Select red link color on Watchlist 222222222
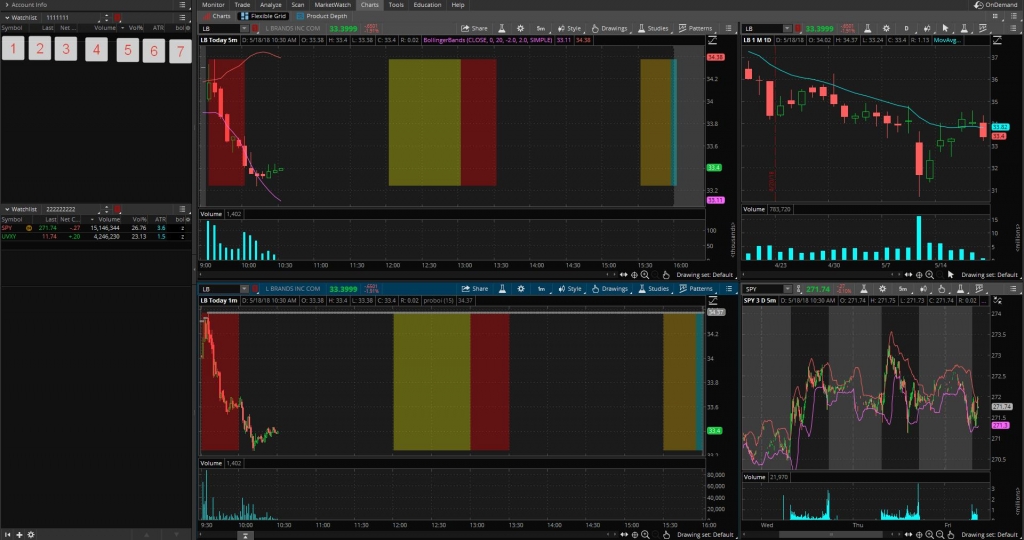Viewport: 1024px width, 540px height. pyautogui.click(x=118, y=210)
